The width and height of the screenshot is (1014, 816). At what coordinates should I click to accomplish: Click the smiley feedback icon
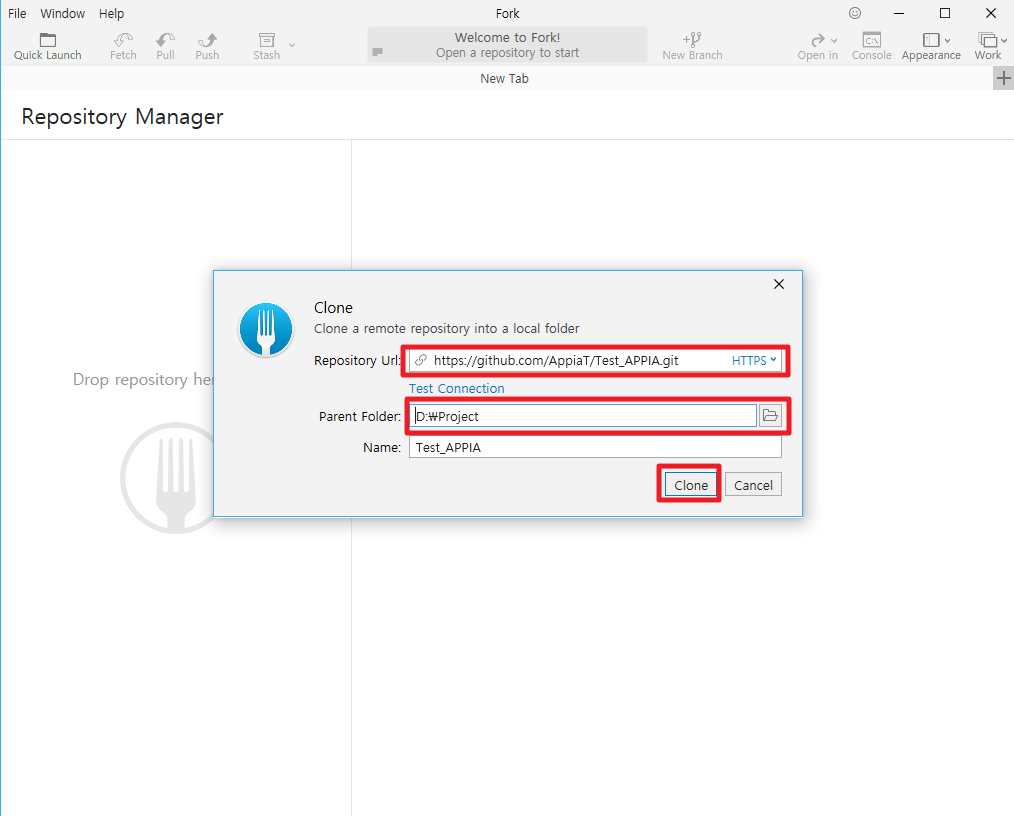(x=855, y=13)
